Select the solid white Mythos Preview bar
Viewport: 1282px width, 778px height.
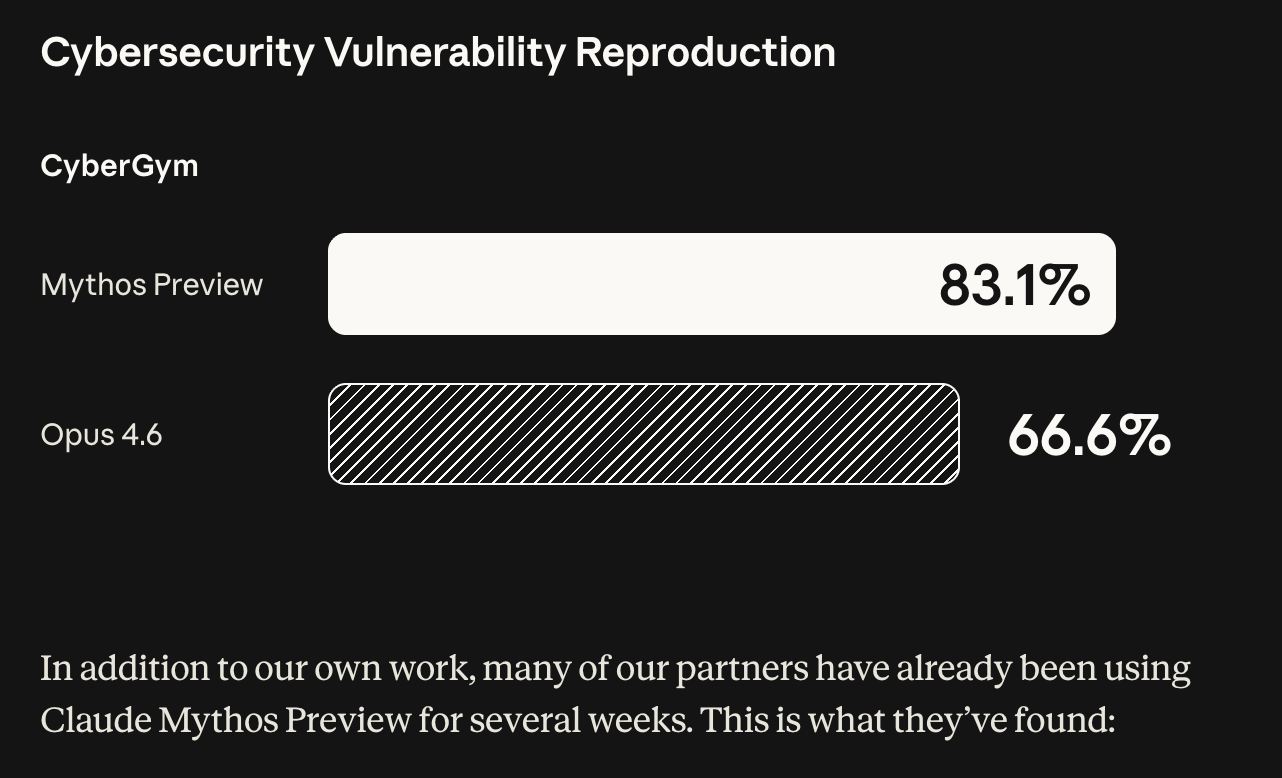721,284
